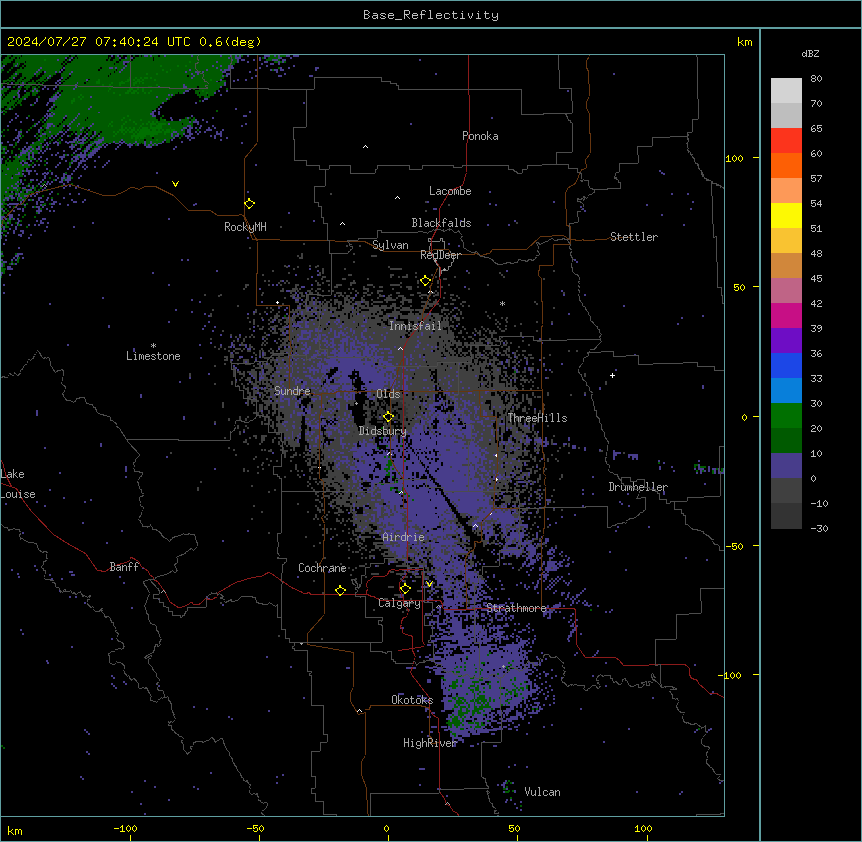Click the Banff label
The height and width of the screenshot is (842, 862).
coord(124,567)
